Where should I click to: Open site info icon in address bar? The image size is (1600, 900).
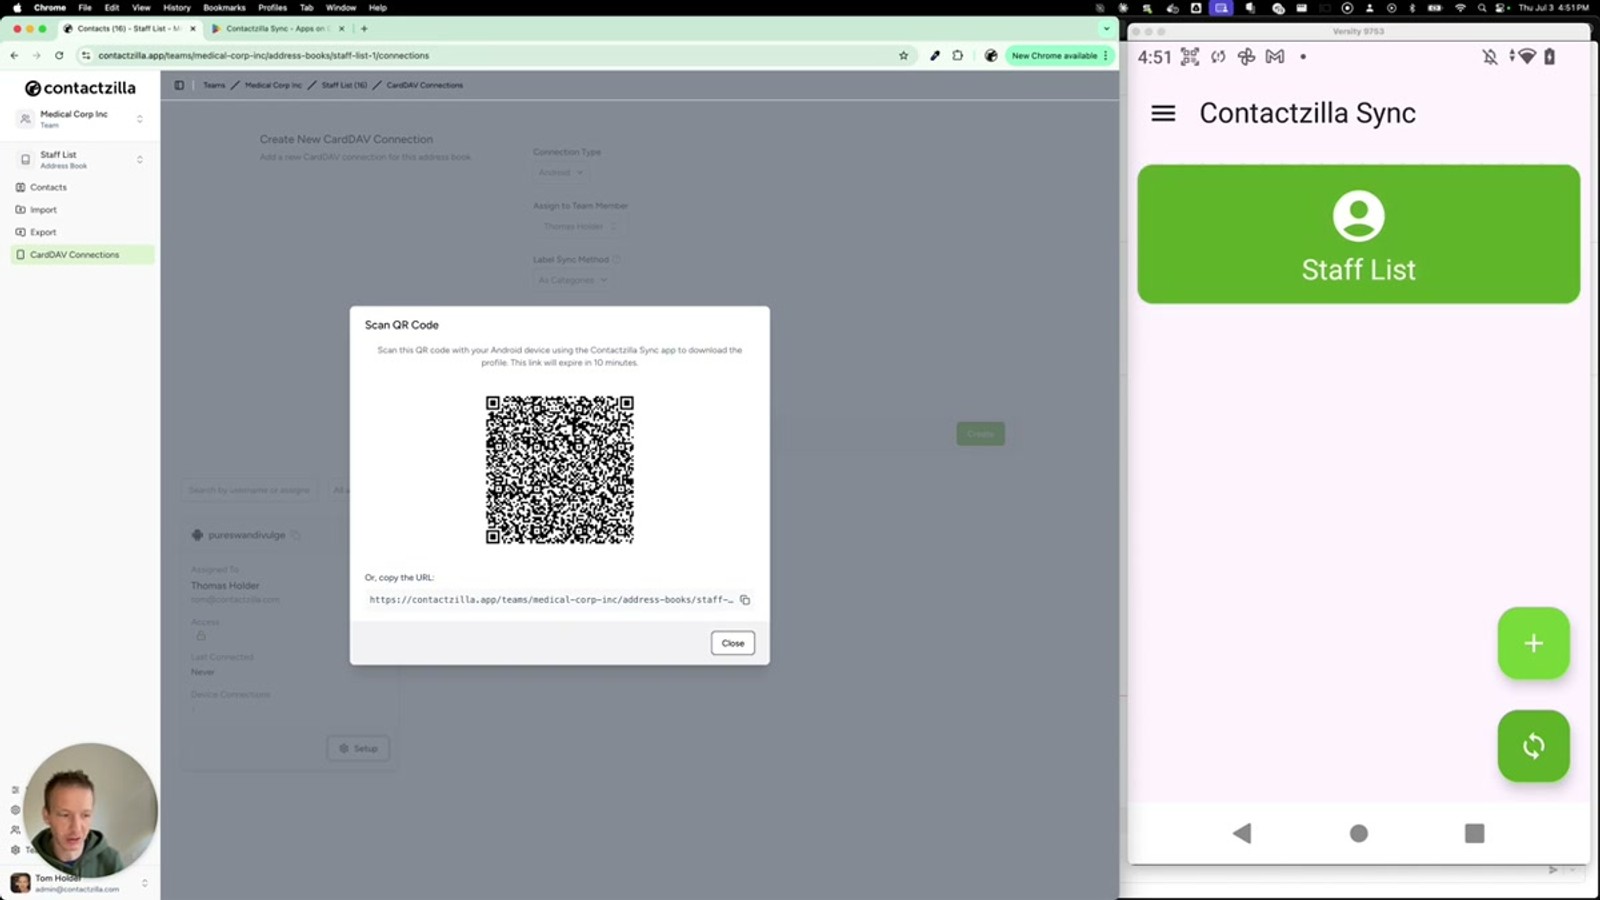click(x=85, y=56)
